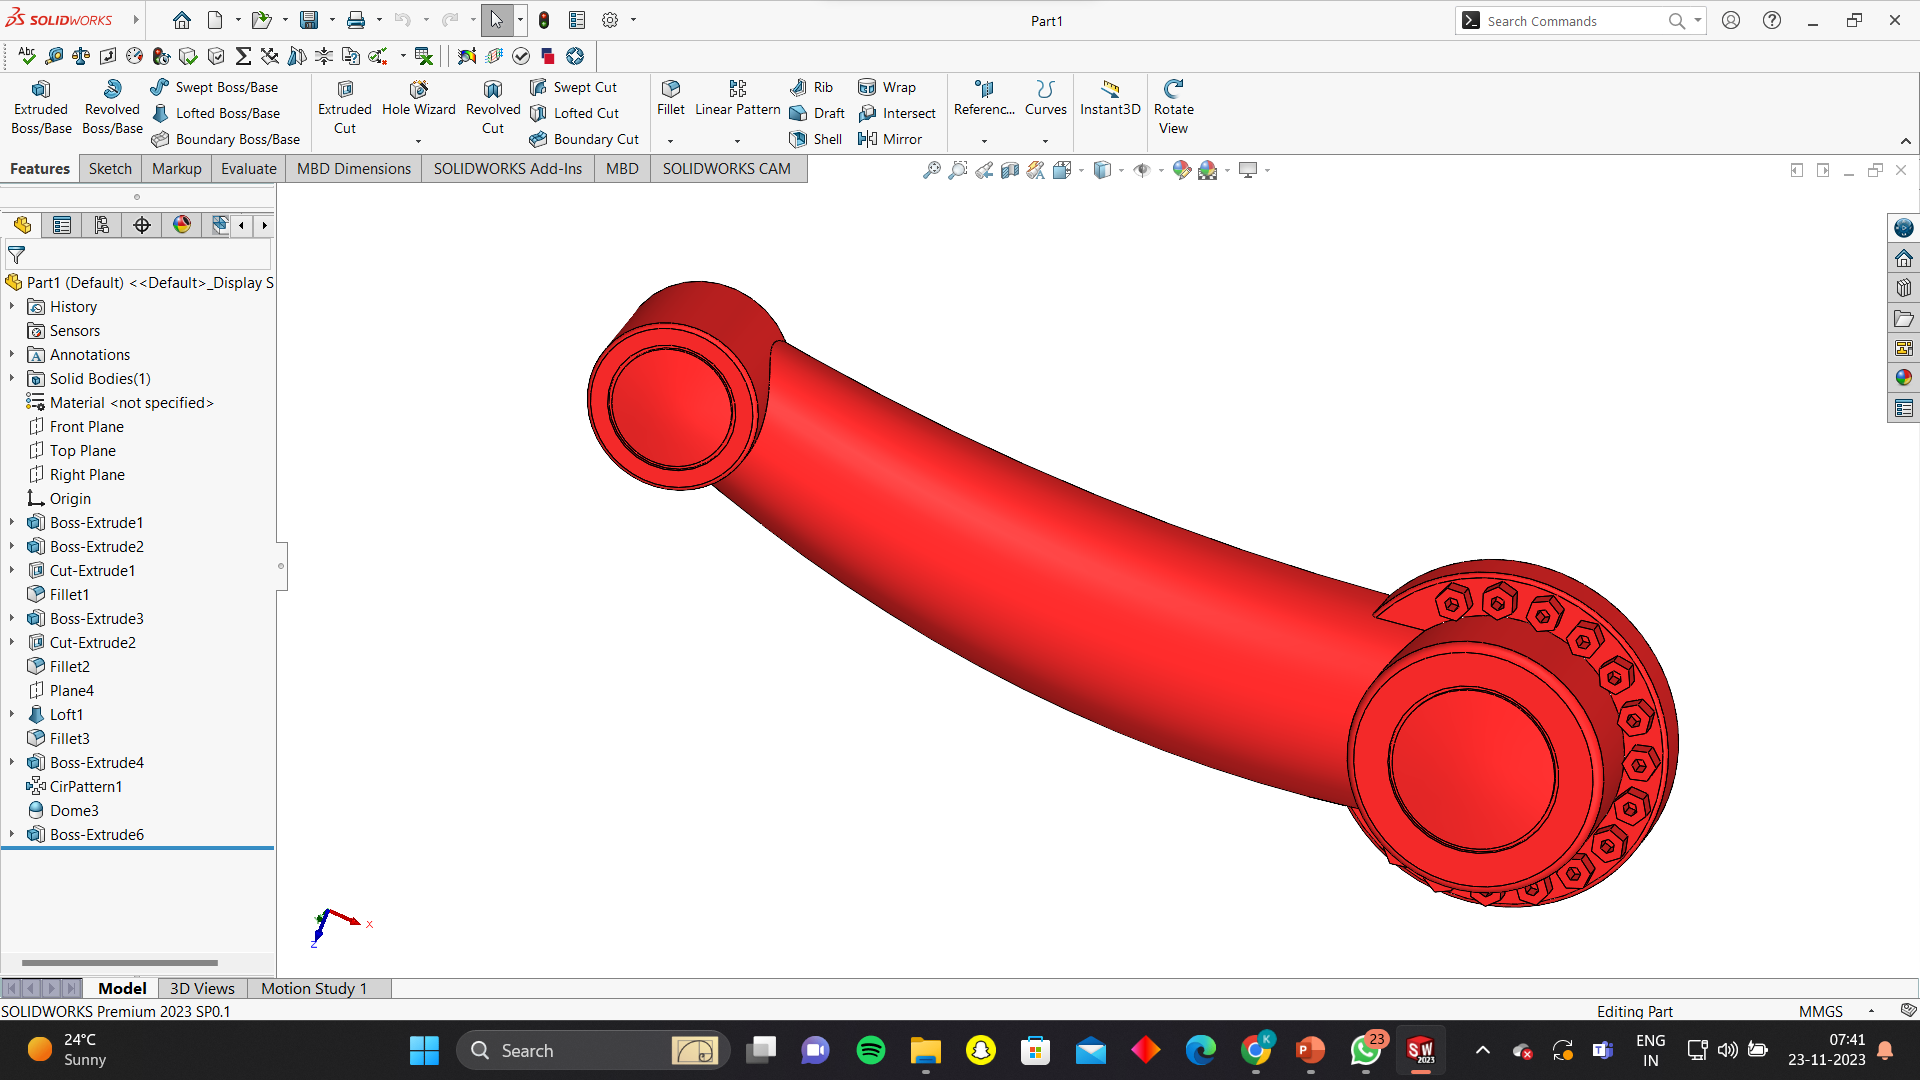Open the Motion Study 1 tab
Viewport: 1920px width, 1080px height.
pos(313,988)
